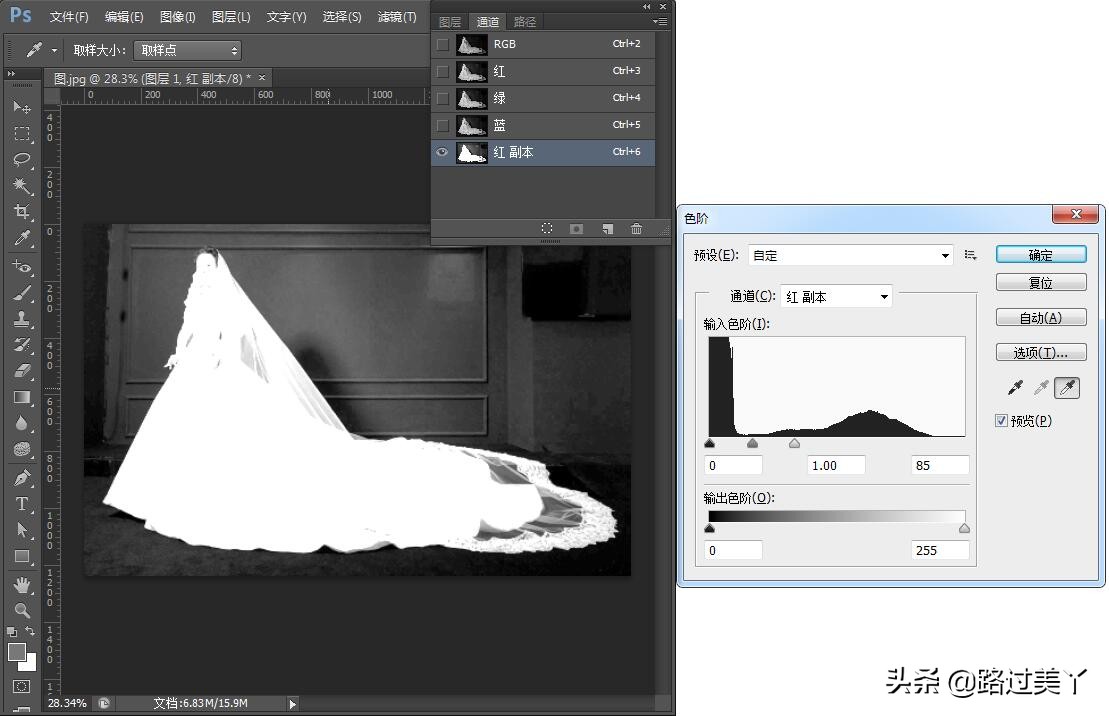Expand the toolbox double-arrow
The height and width of the screenshot is (716, 1109).
[x=11, y=74]
